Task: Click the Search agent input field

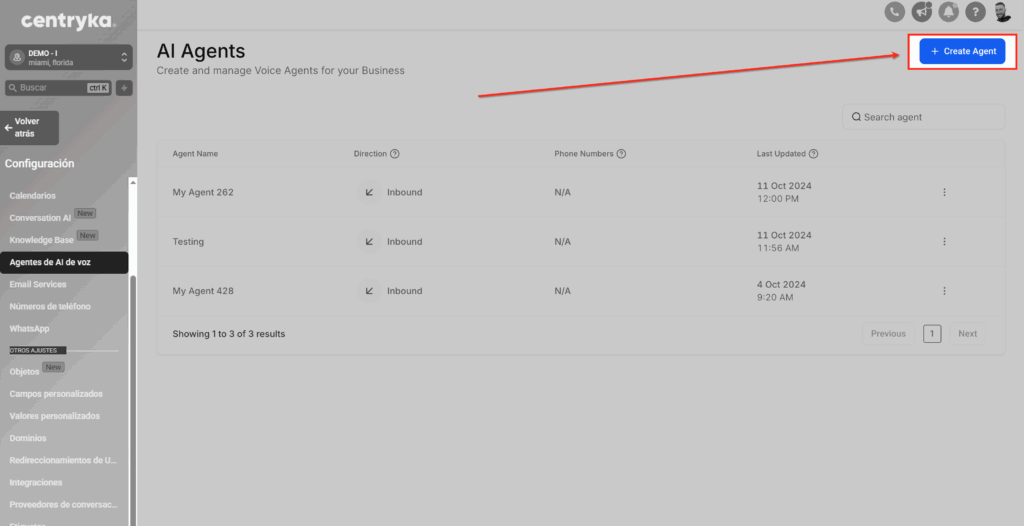Action: (x=923, y=117)
